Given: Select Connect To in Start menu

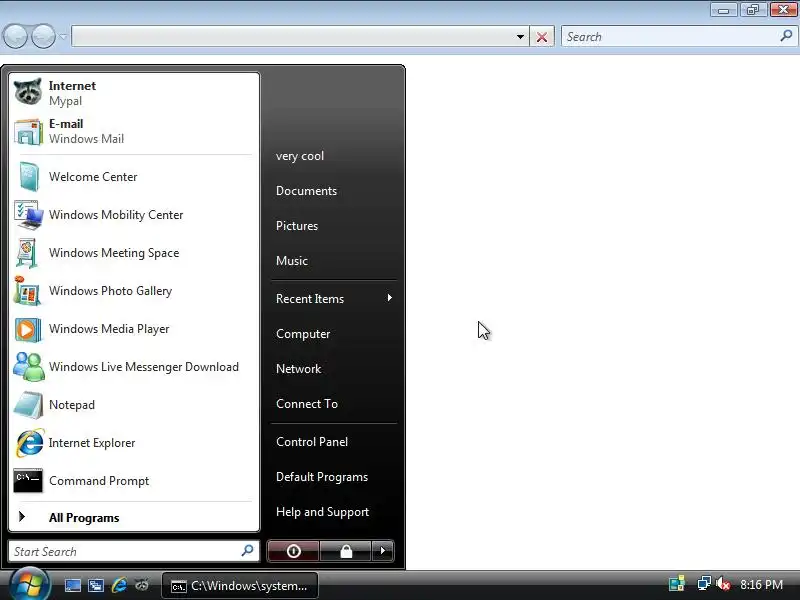Looking at the screenshot, I should pyautogui.click(x=307, y=404).
